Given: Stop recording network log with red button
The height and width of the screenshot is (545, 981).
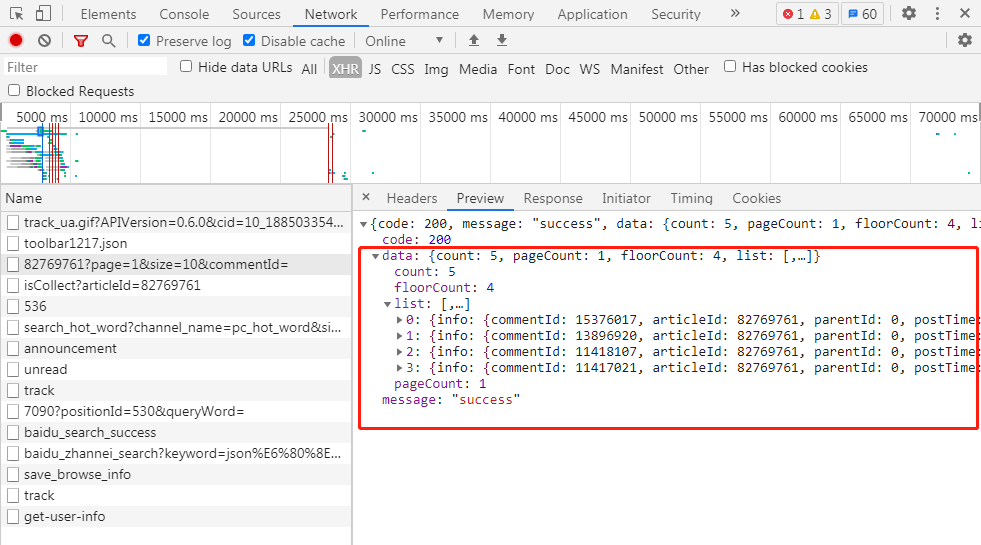Looking at the screenshot, I should coord(16,41).
